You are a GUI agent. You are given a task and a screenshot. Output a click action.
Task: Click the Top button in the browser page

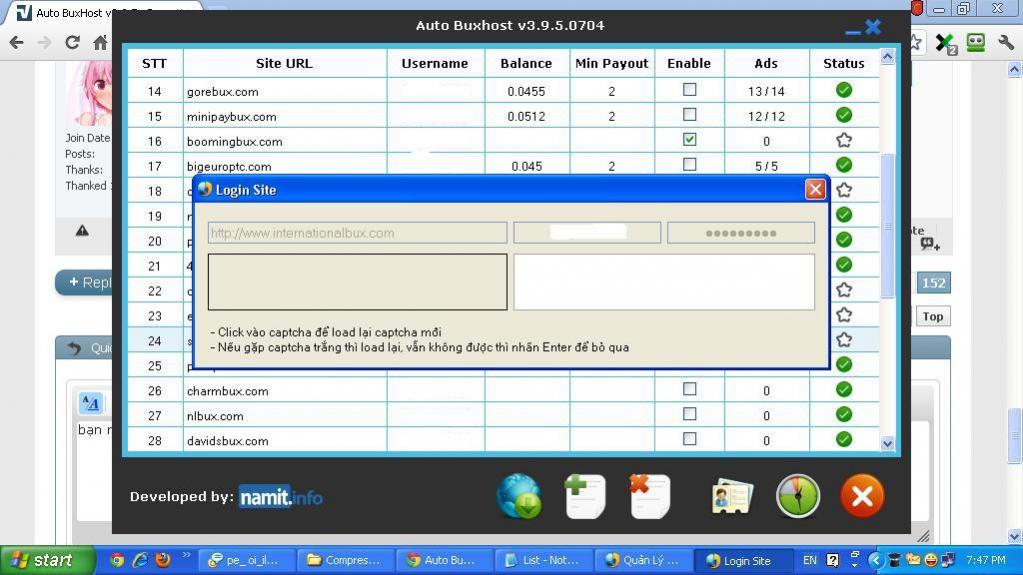pos(932,317)
